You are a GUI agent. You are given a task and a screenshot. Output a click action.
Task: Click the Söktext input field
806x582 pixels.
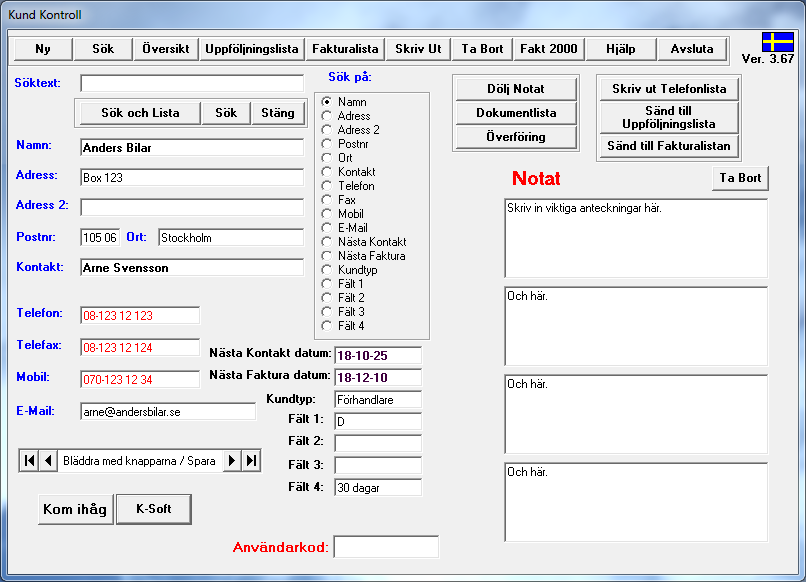tap(192, 83)
